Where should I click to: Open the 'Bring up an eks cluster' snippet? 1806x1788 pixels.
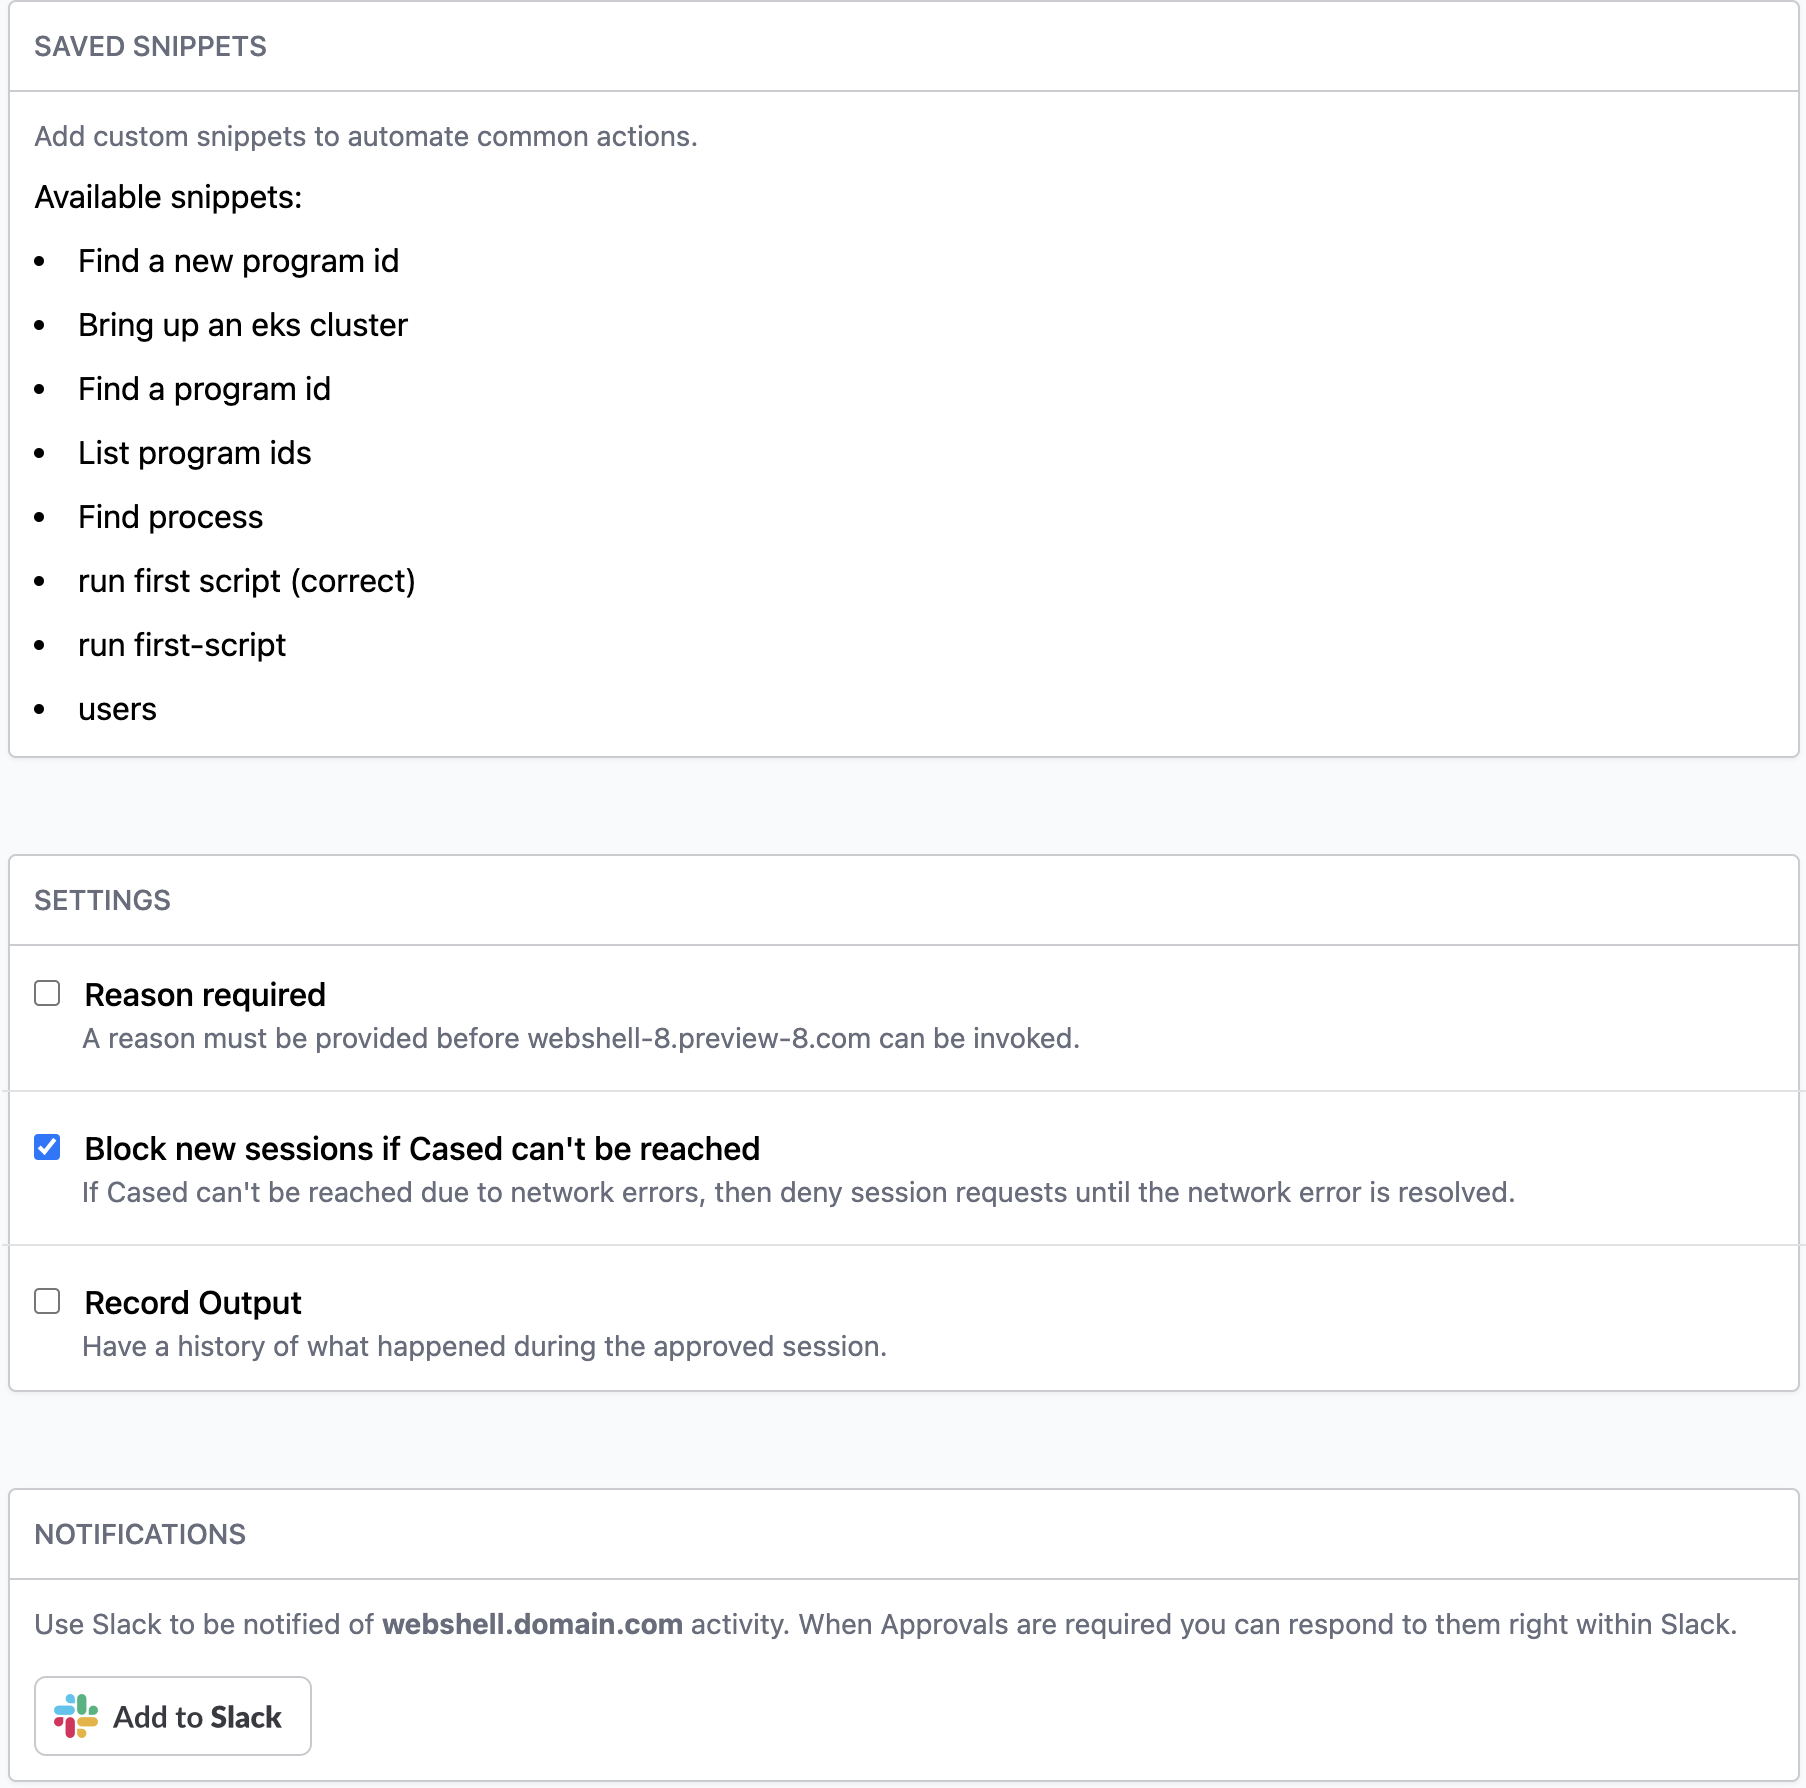pyautogui.click(x=243, y=325)
